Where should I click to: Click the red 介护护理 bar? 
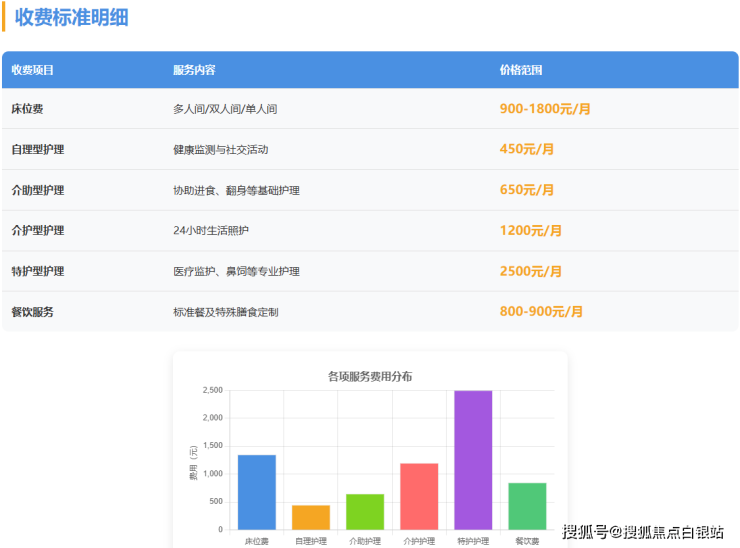coord(419,496)
